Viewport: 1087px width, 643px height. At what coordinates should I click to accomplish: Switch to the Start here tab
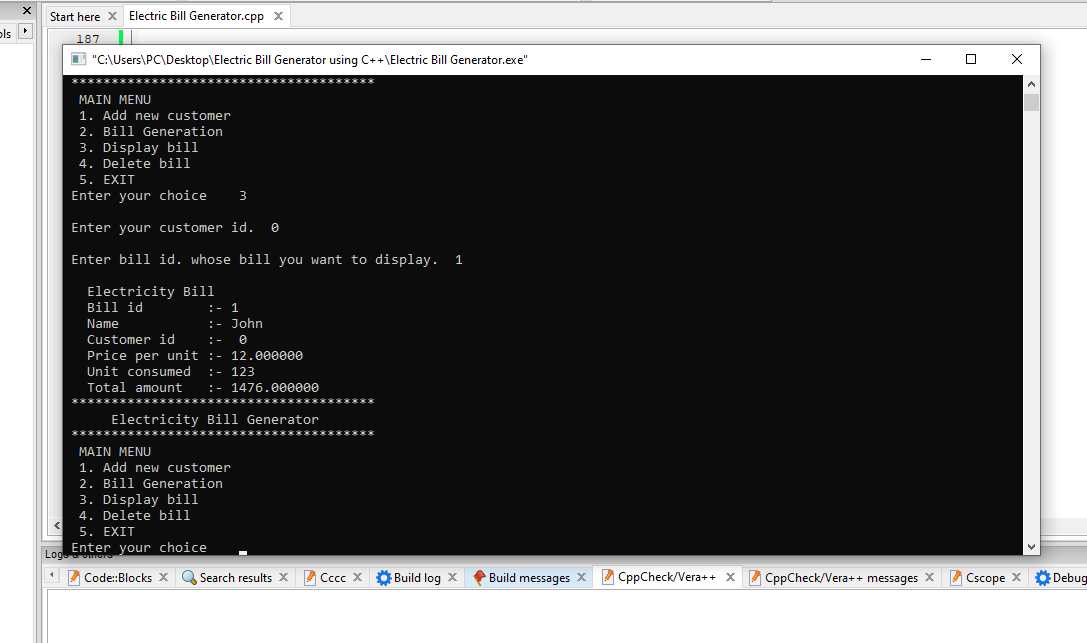(77, 16)
